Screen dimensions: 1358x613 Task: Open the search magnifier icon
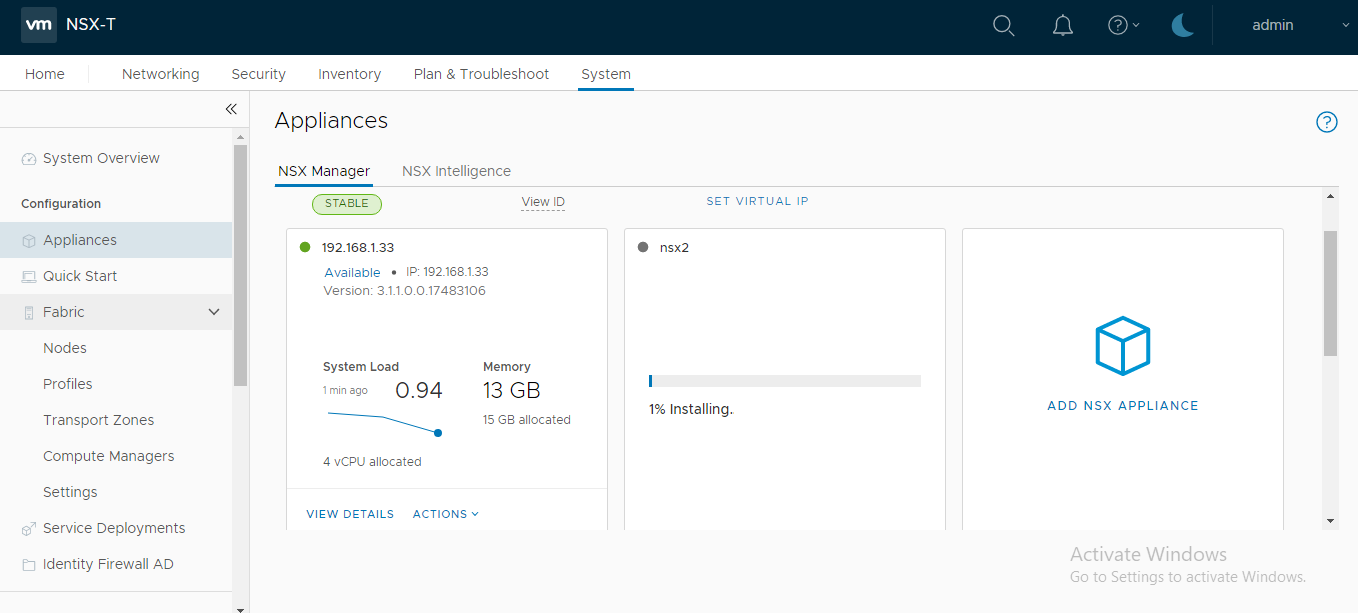1004,26
